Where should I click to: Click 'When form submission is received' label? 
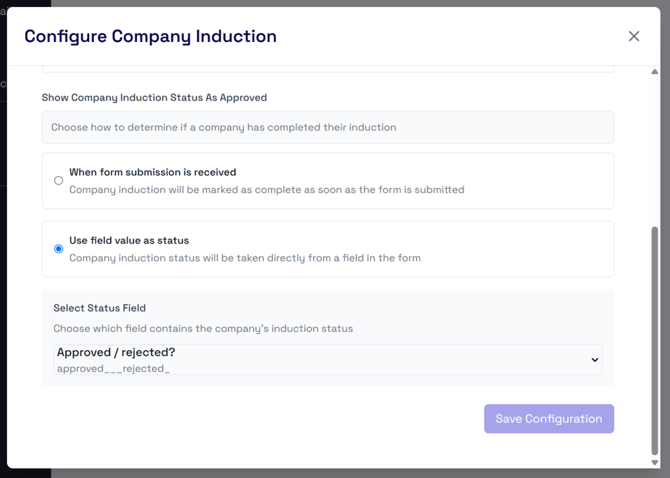coord(153,172)
